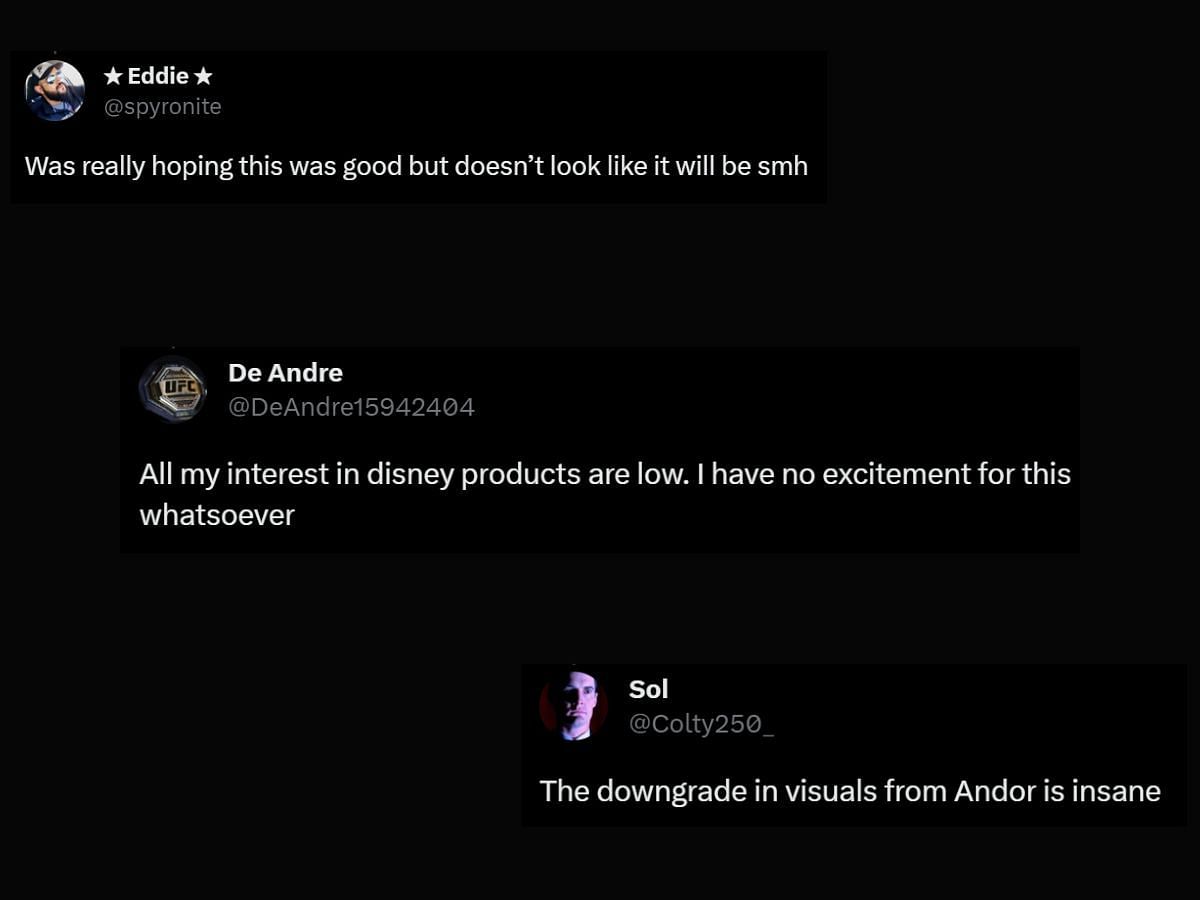
Task: Open Eddie's profile picture
Action: click(55, 91)
